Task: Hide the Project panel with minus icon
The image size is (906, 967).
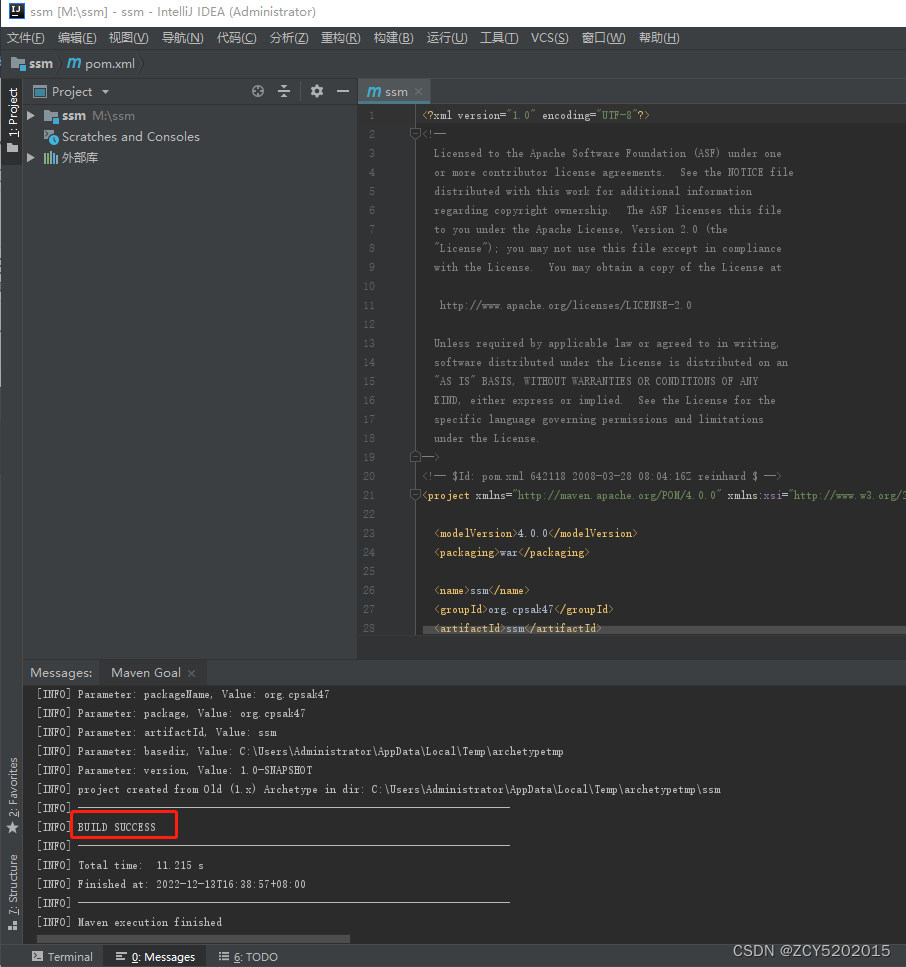Action: pos(343,91)
